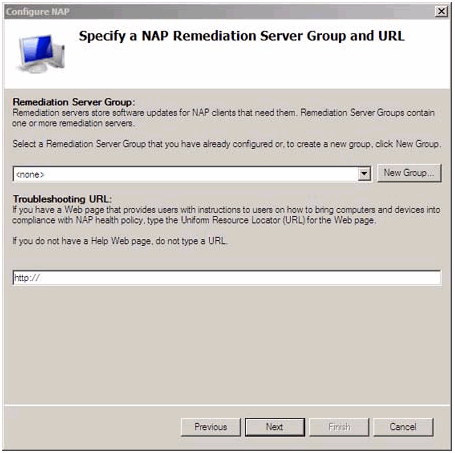Click the NAP health policy compliance paragraph
455x453 pixels.
click(x=226, y=215)
